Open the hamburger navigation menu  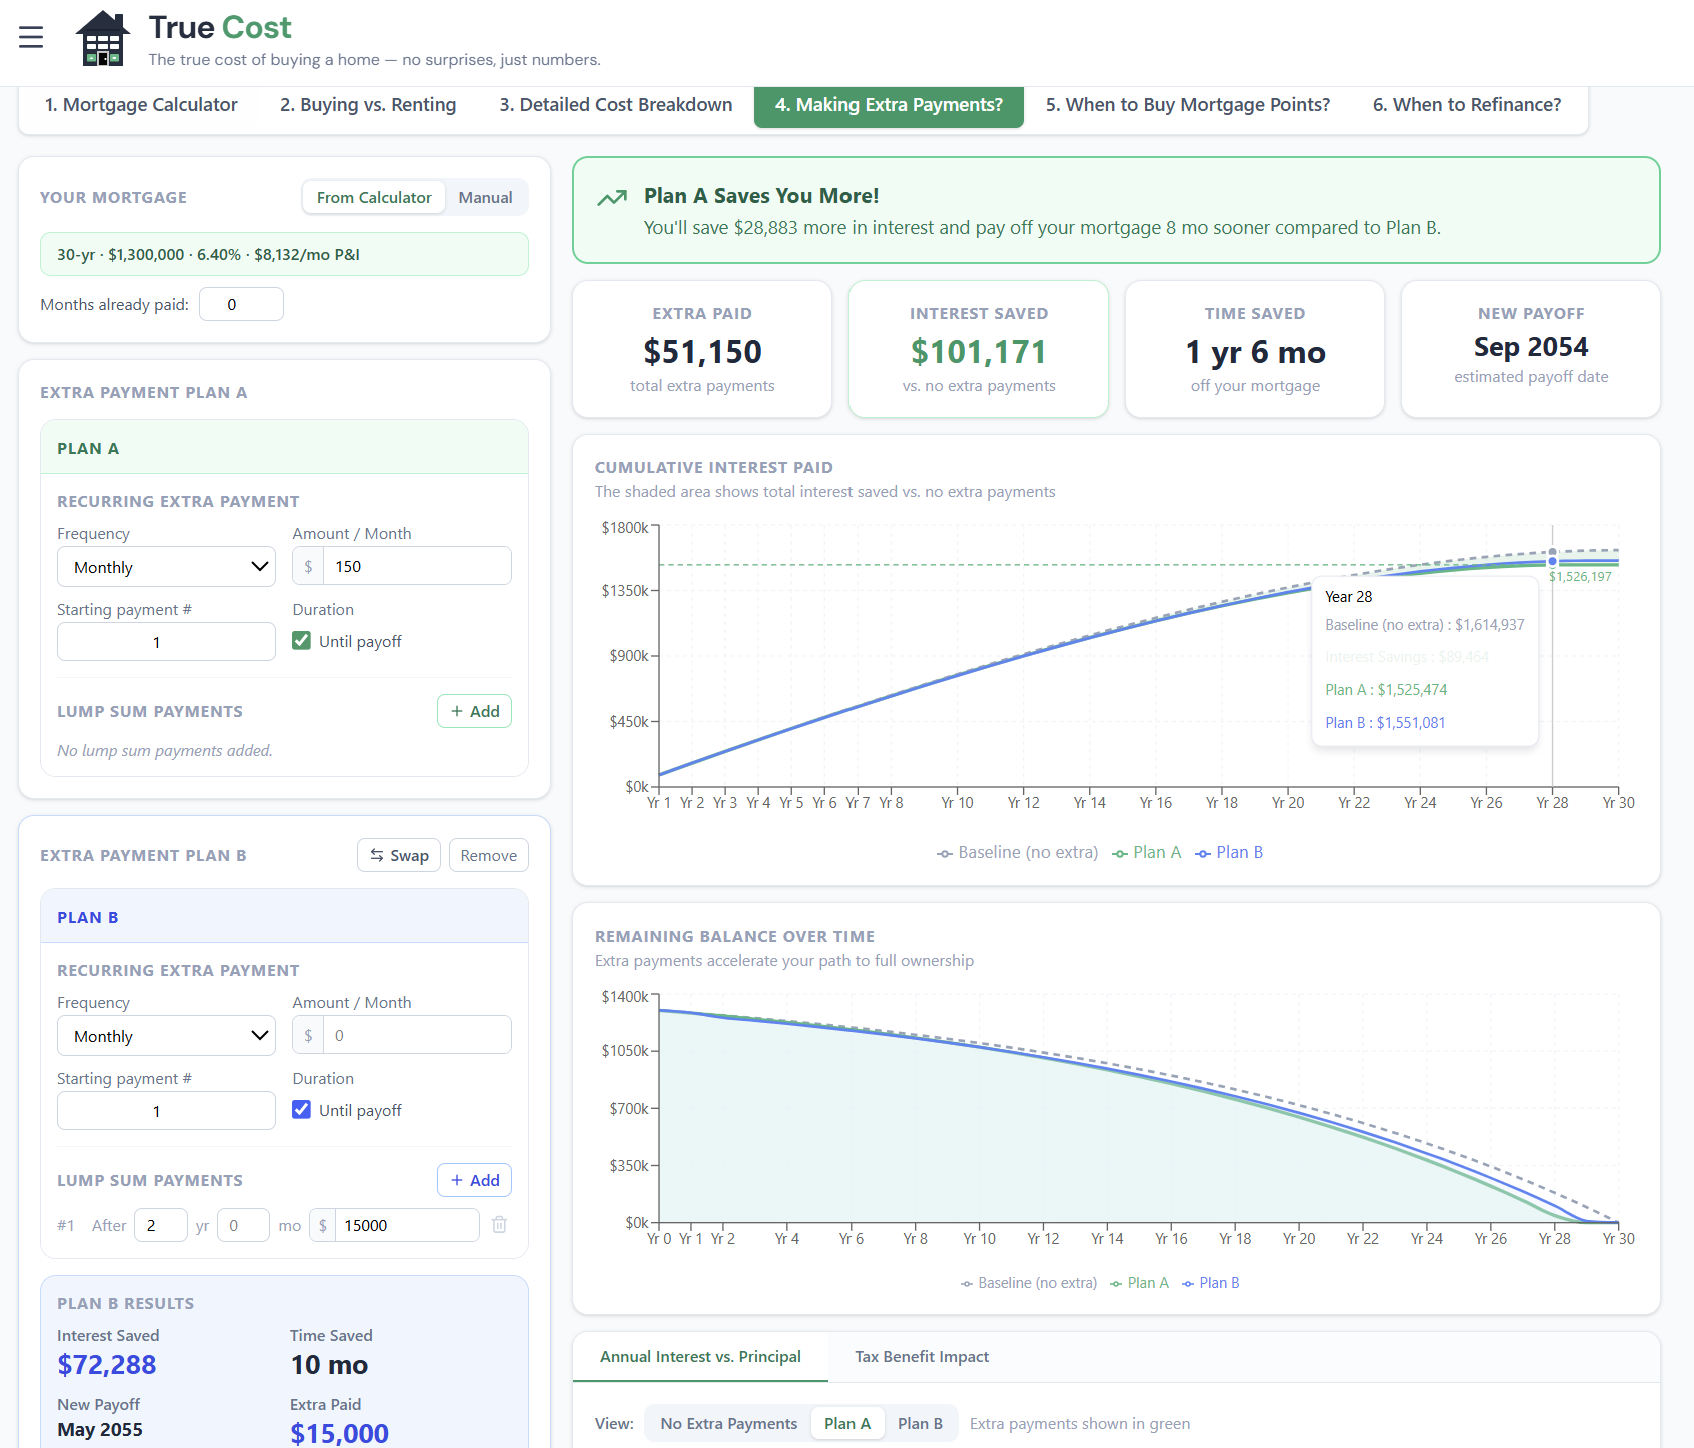click(31, 37)
